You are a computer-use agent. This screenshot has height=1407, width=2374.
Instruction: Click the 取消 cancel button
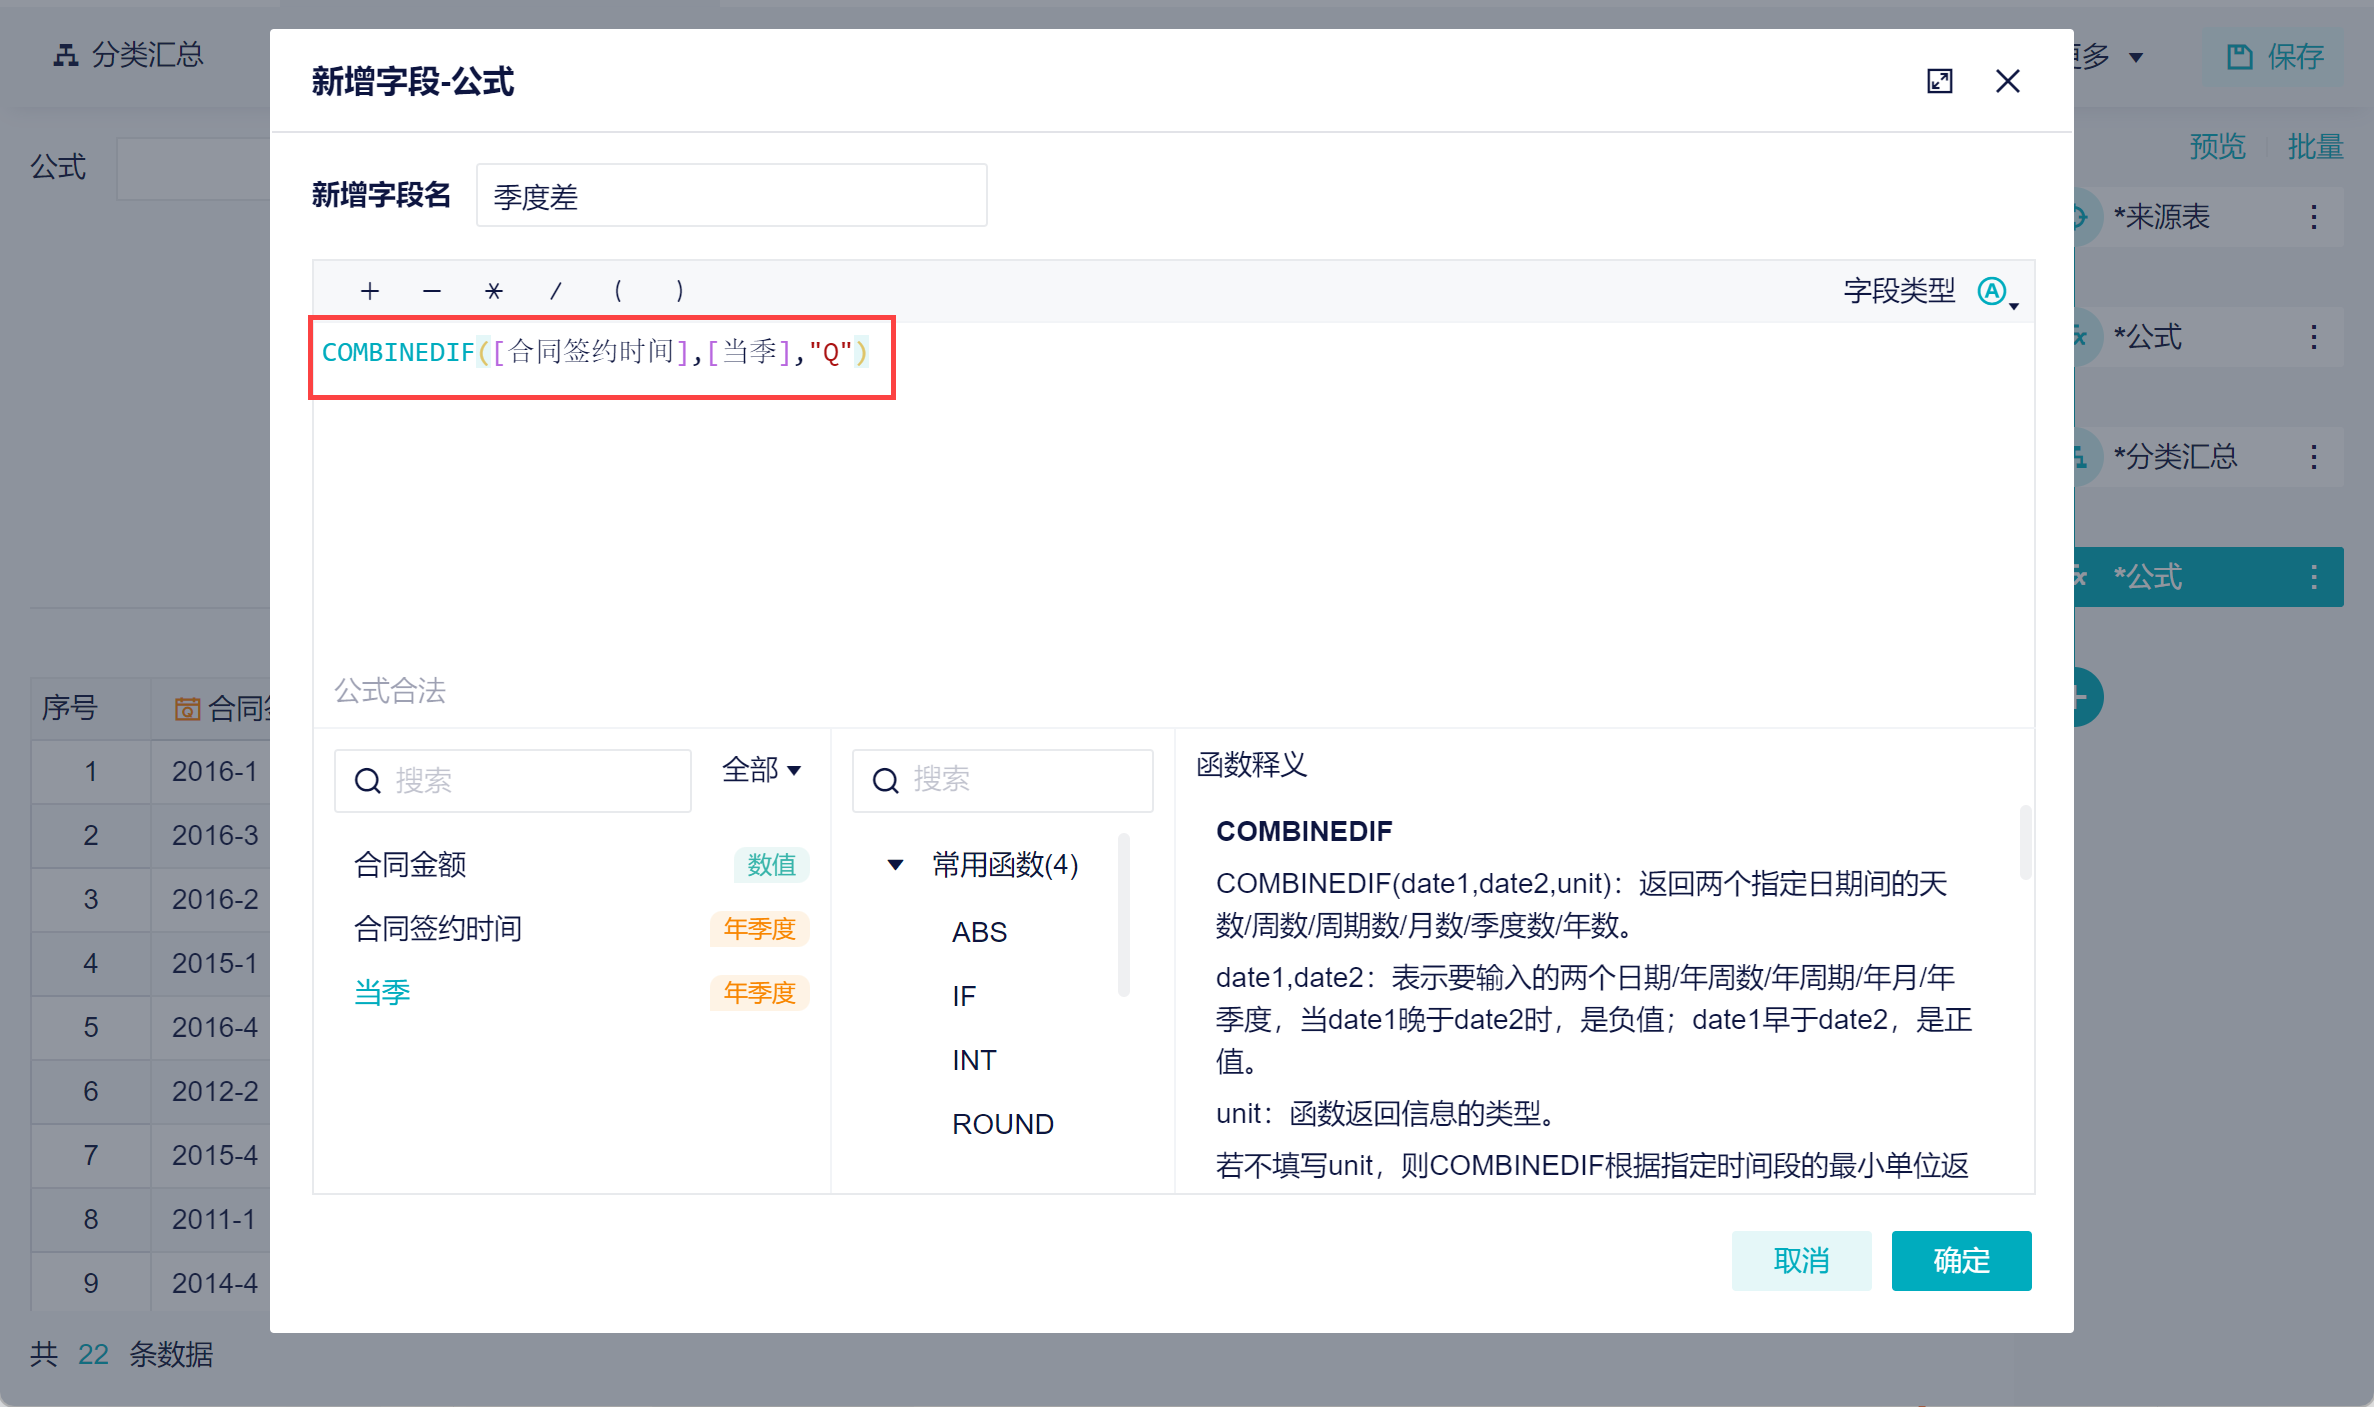coord(1800,1260)
